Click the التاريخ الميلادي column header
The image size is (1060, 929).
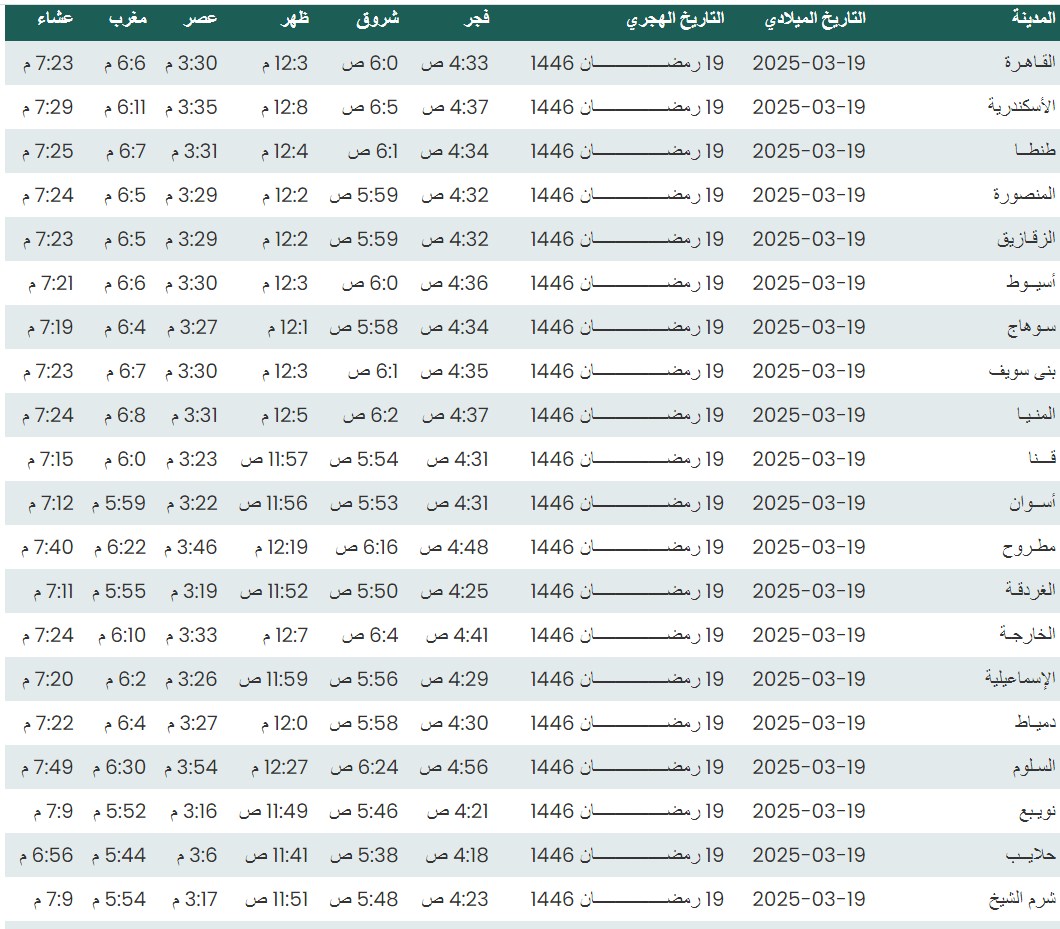pyautogui.click(x=815, y=19)
